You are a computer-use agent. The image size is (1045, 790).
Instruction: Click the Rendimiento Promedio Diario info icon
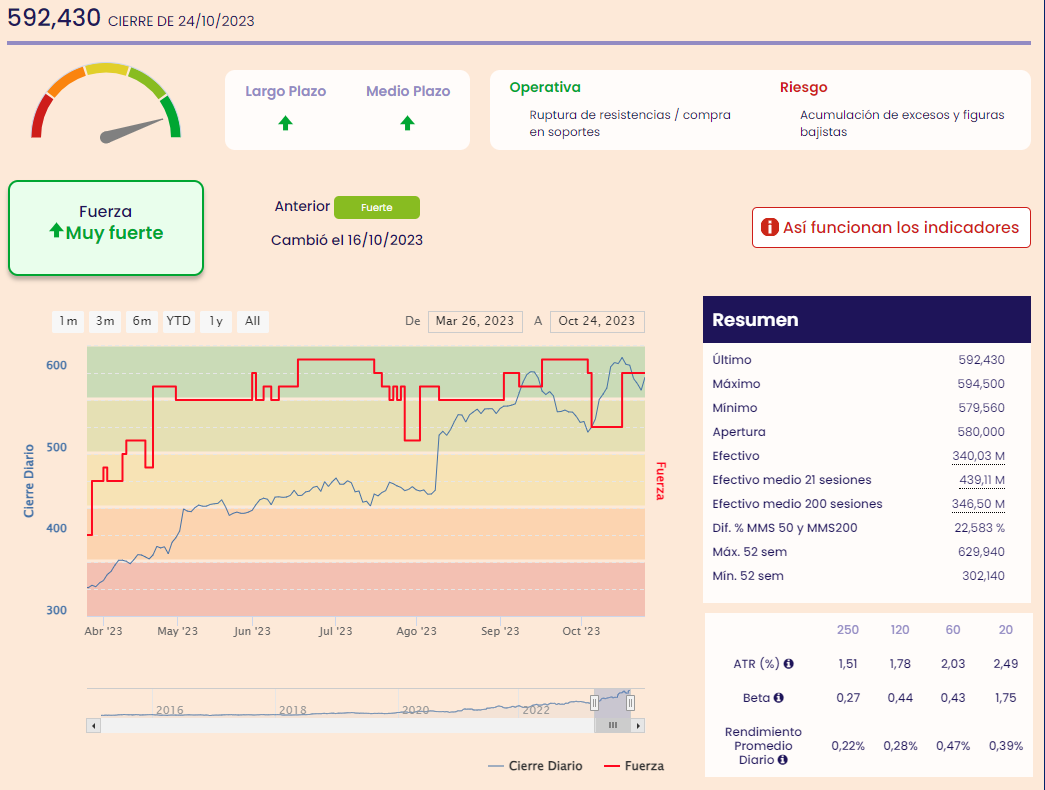[x=783, y=760]
